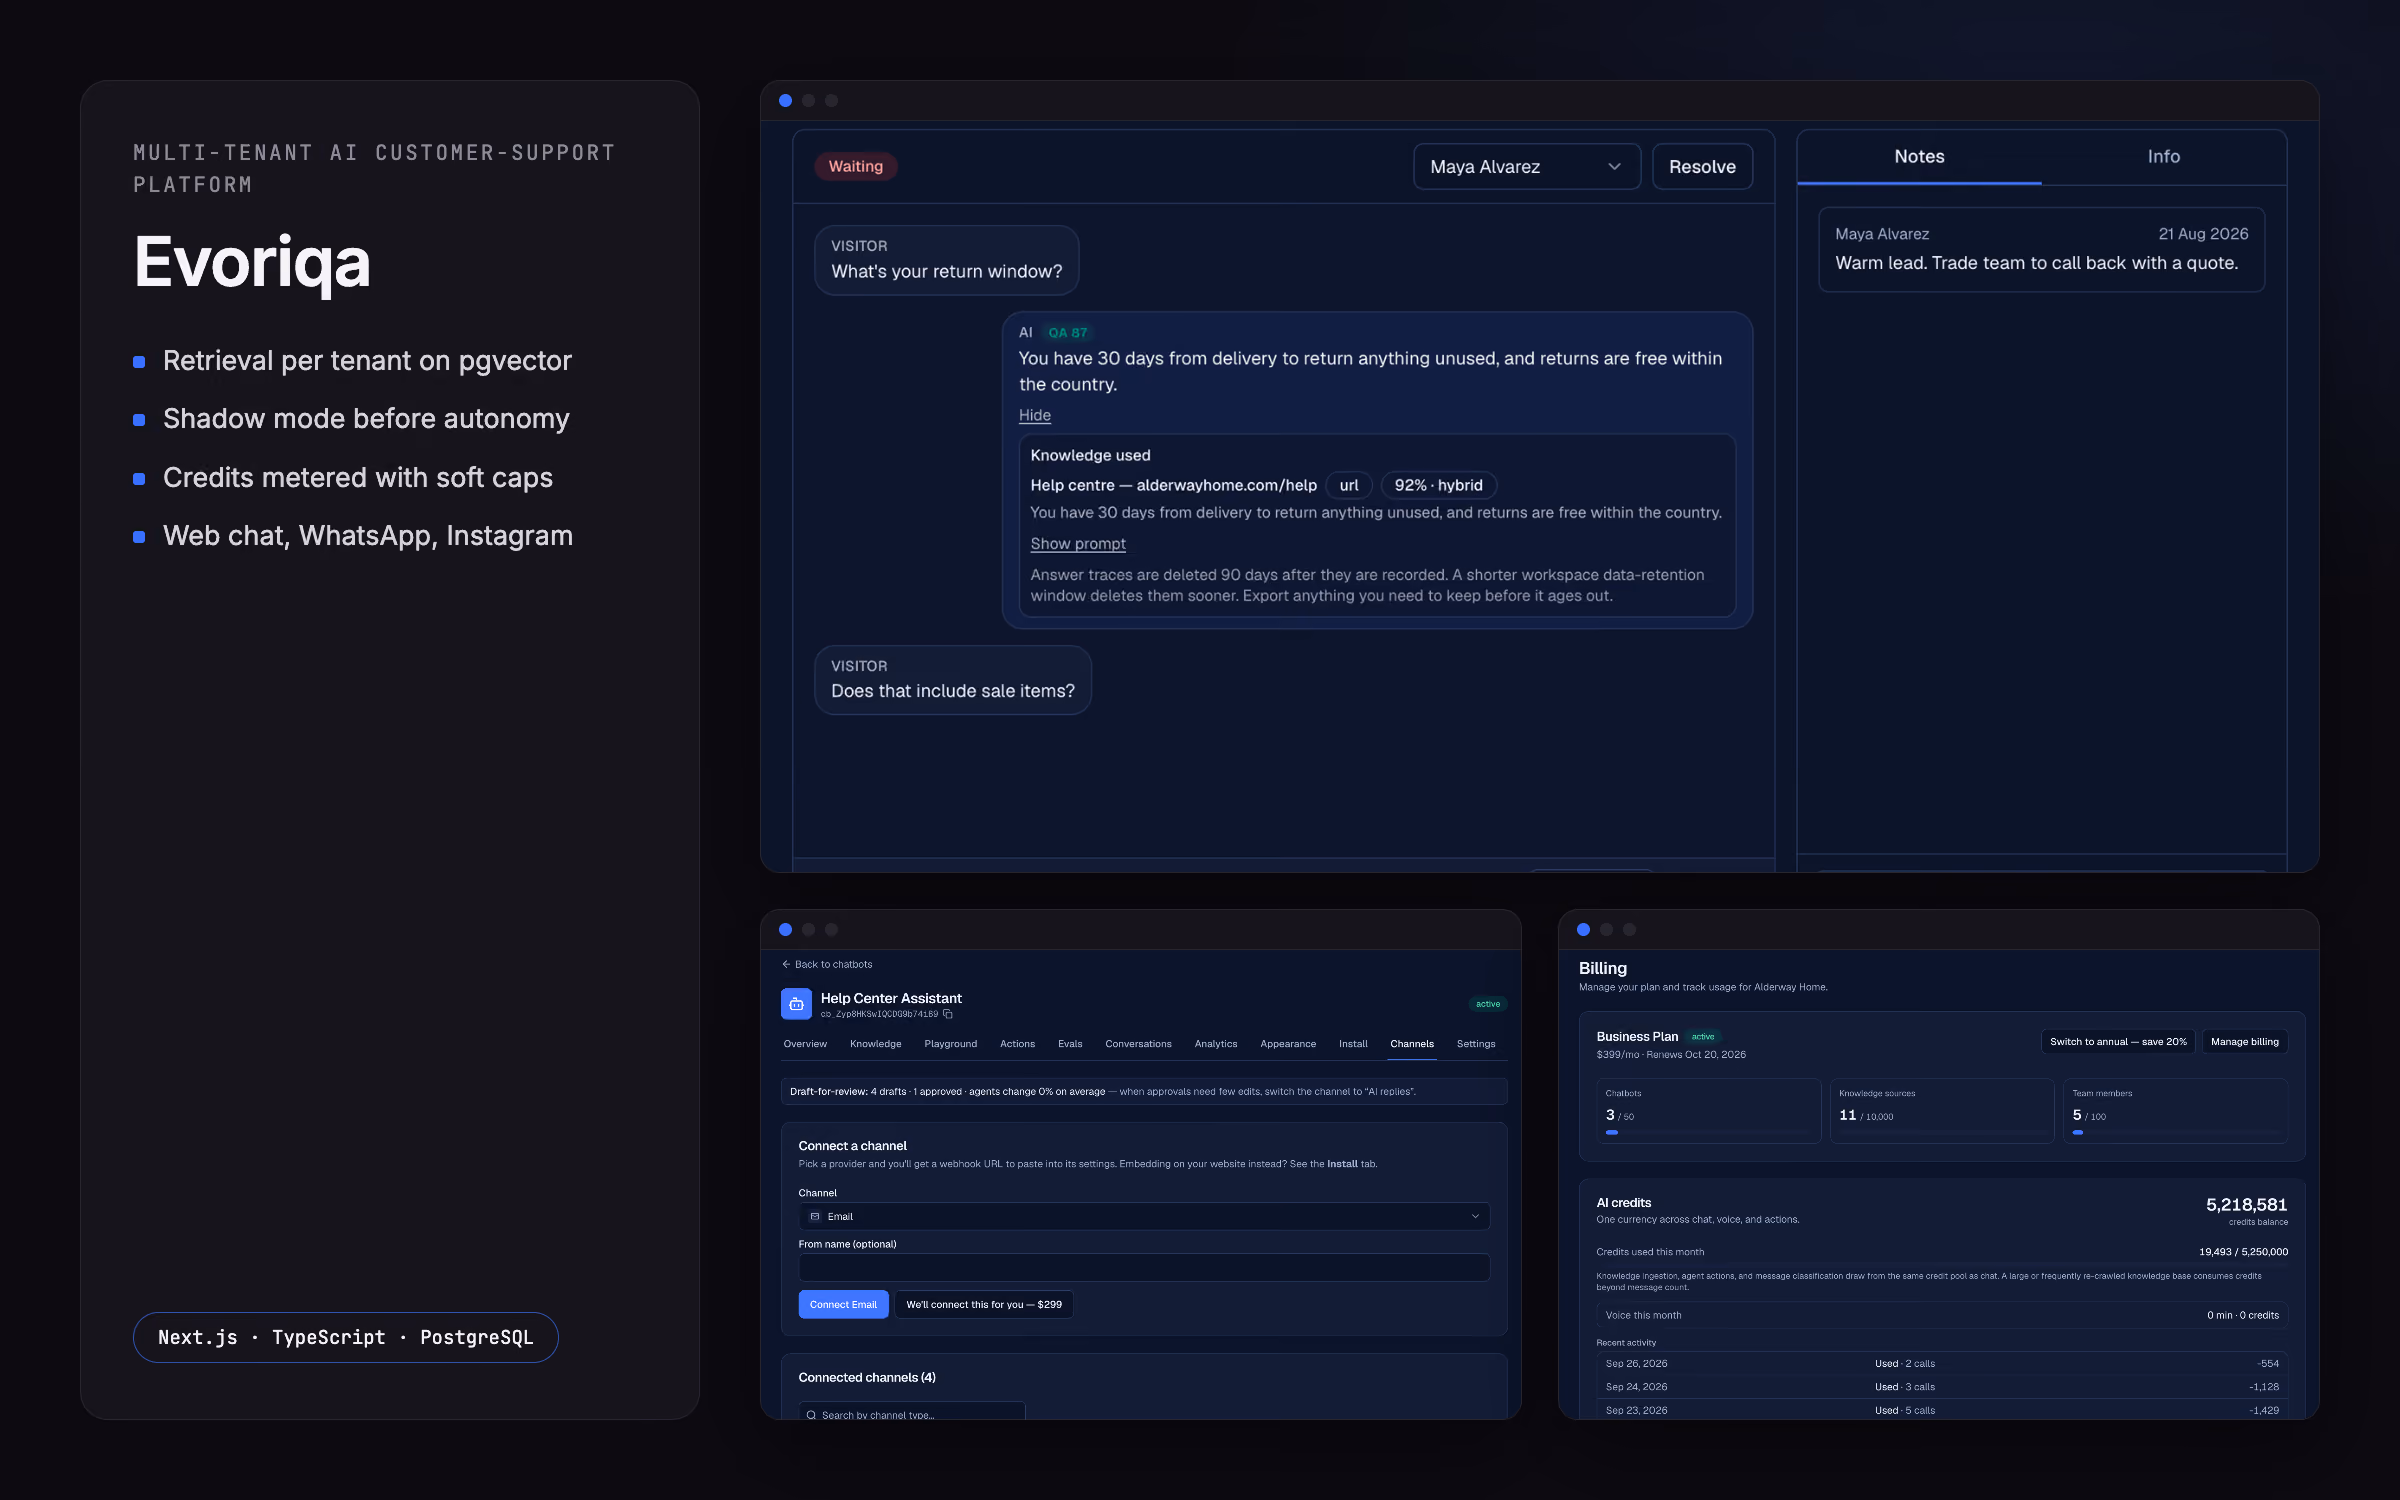The height and width of the screenshot is (1500, 2400).
Task: Click the "Knowledge used" heading
Action: pos(1090,456)
